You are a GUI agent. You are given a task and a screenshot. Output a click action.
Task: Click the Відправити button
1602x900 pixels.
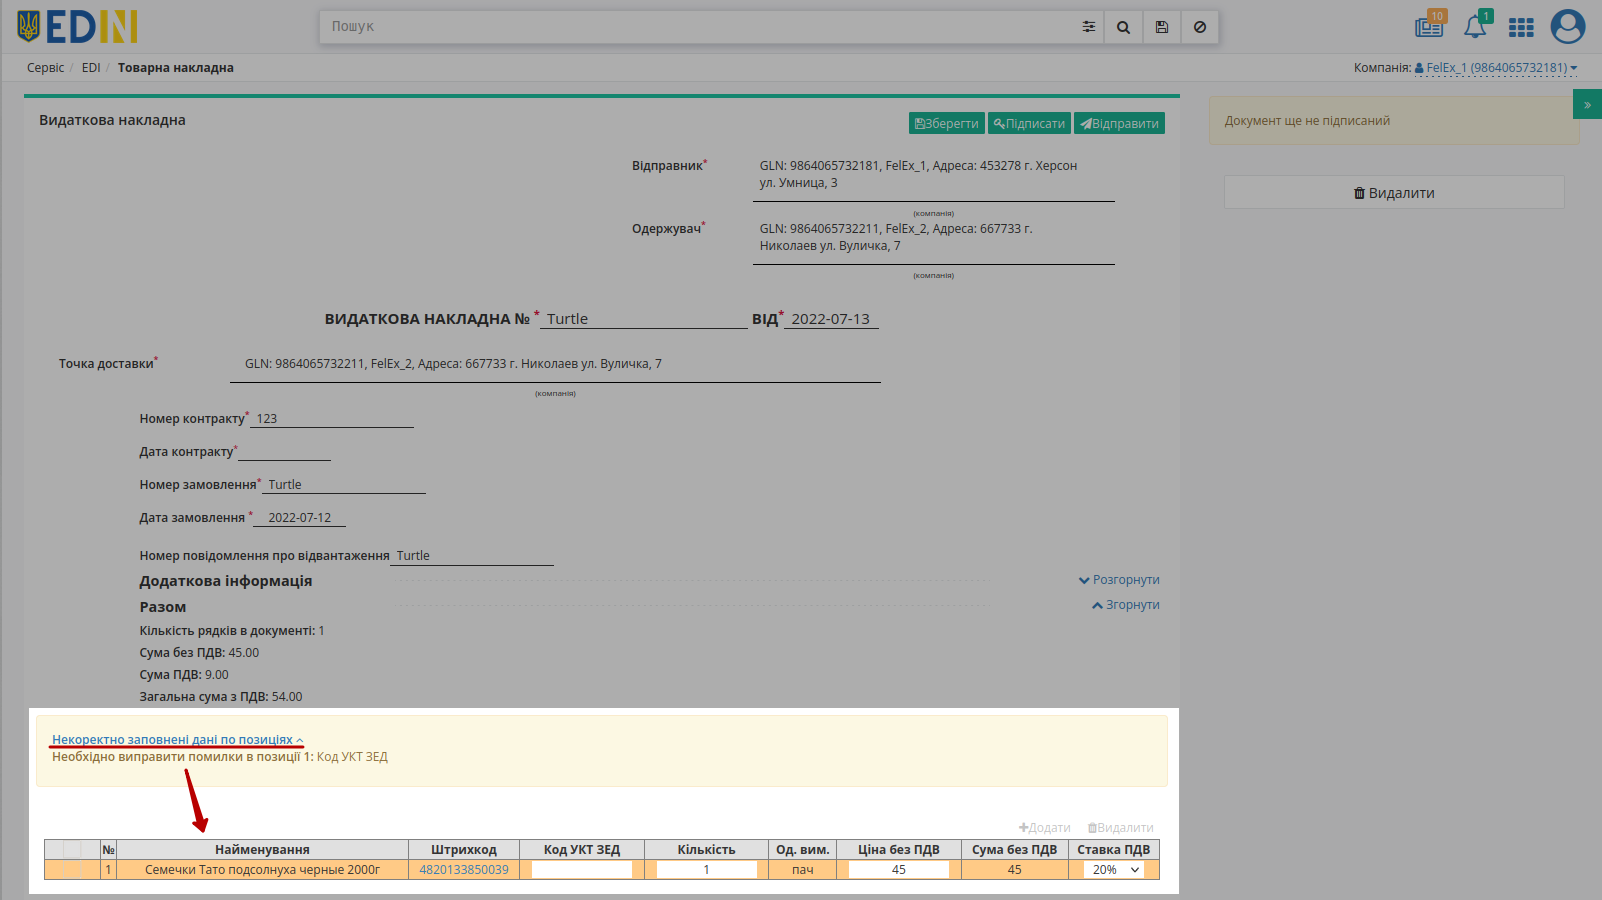pyautogui.click(x=1119, y=123)
